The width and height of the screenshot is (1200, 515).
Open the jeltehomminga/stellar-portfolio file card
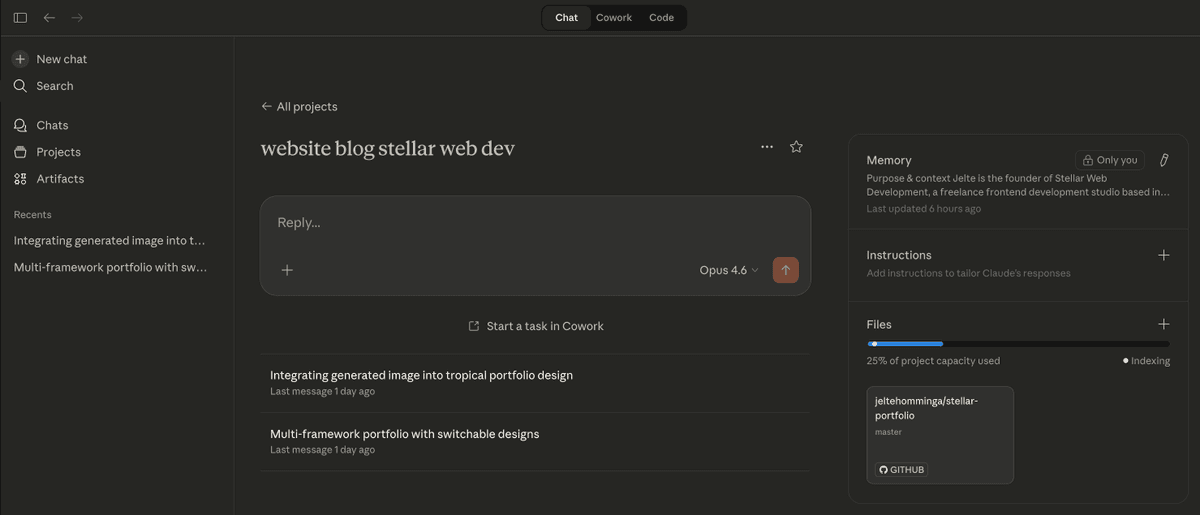(940, 435)
